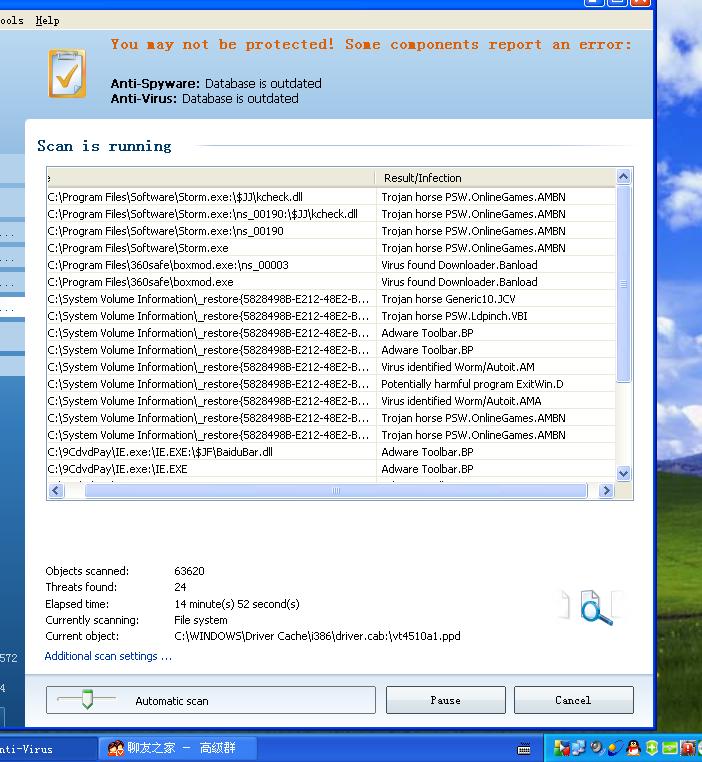Click the Objects scanned value 63620

189,571
